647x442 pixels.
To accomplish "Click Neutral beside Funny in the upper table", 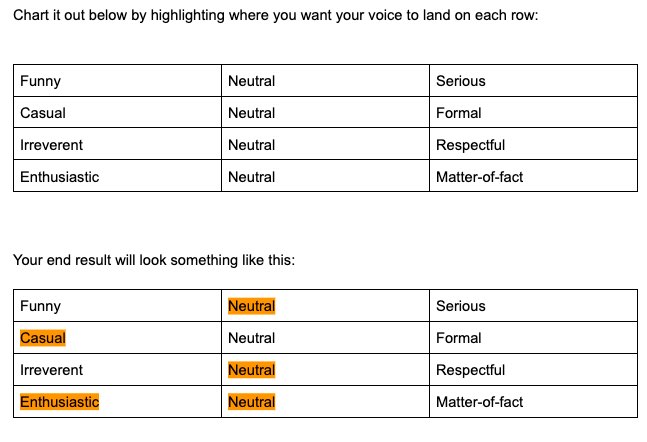I will click(x=251, y=81).
